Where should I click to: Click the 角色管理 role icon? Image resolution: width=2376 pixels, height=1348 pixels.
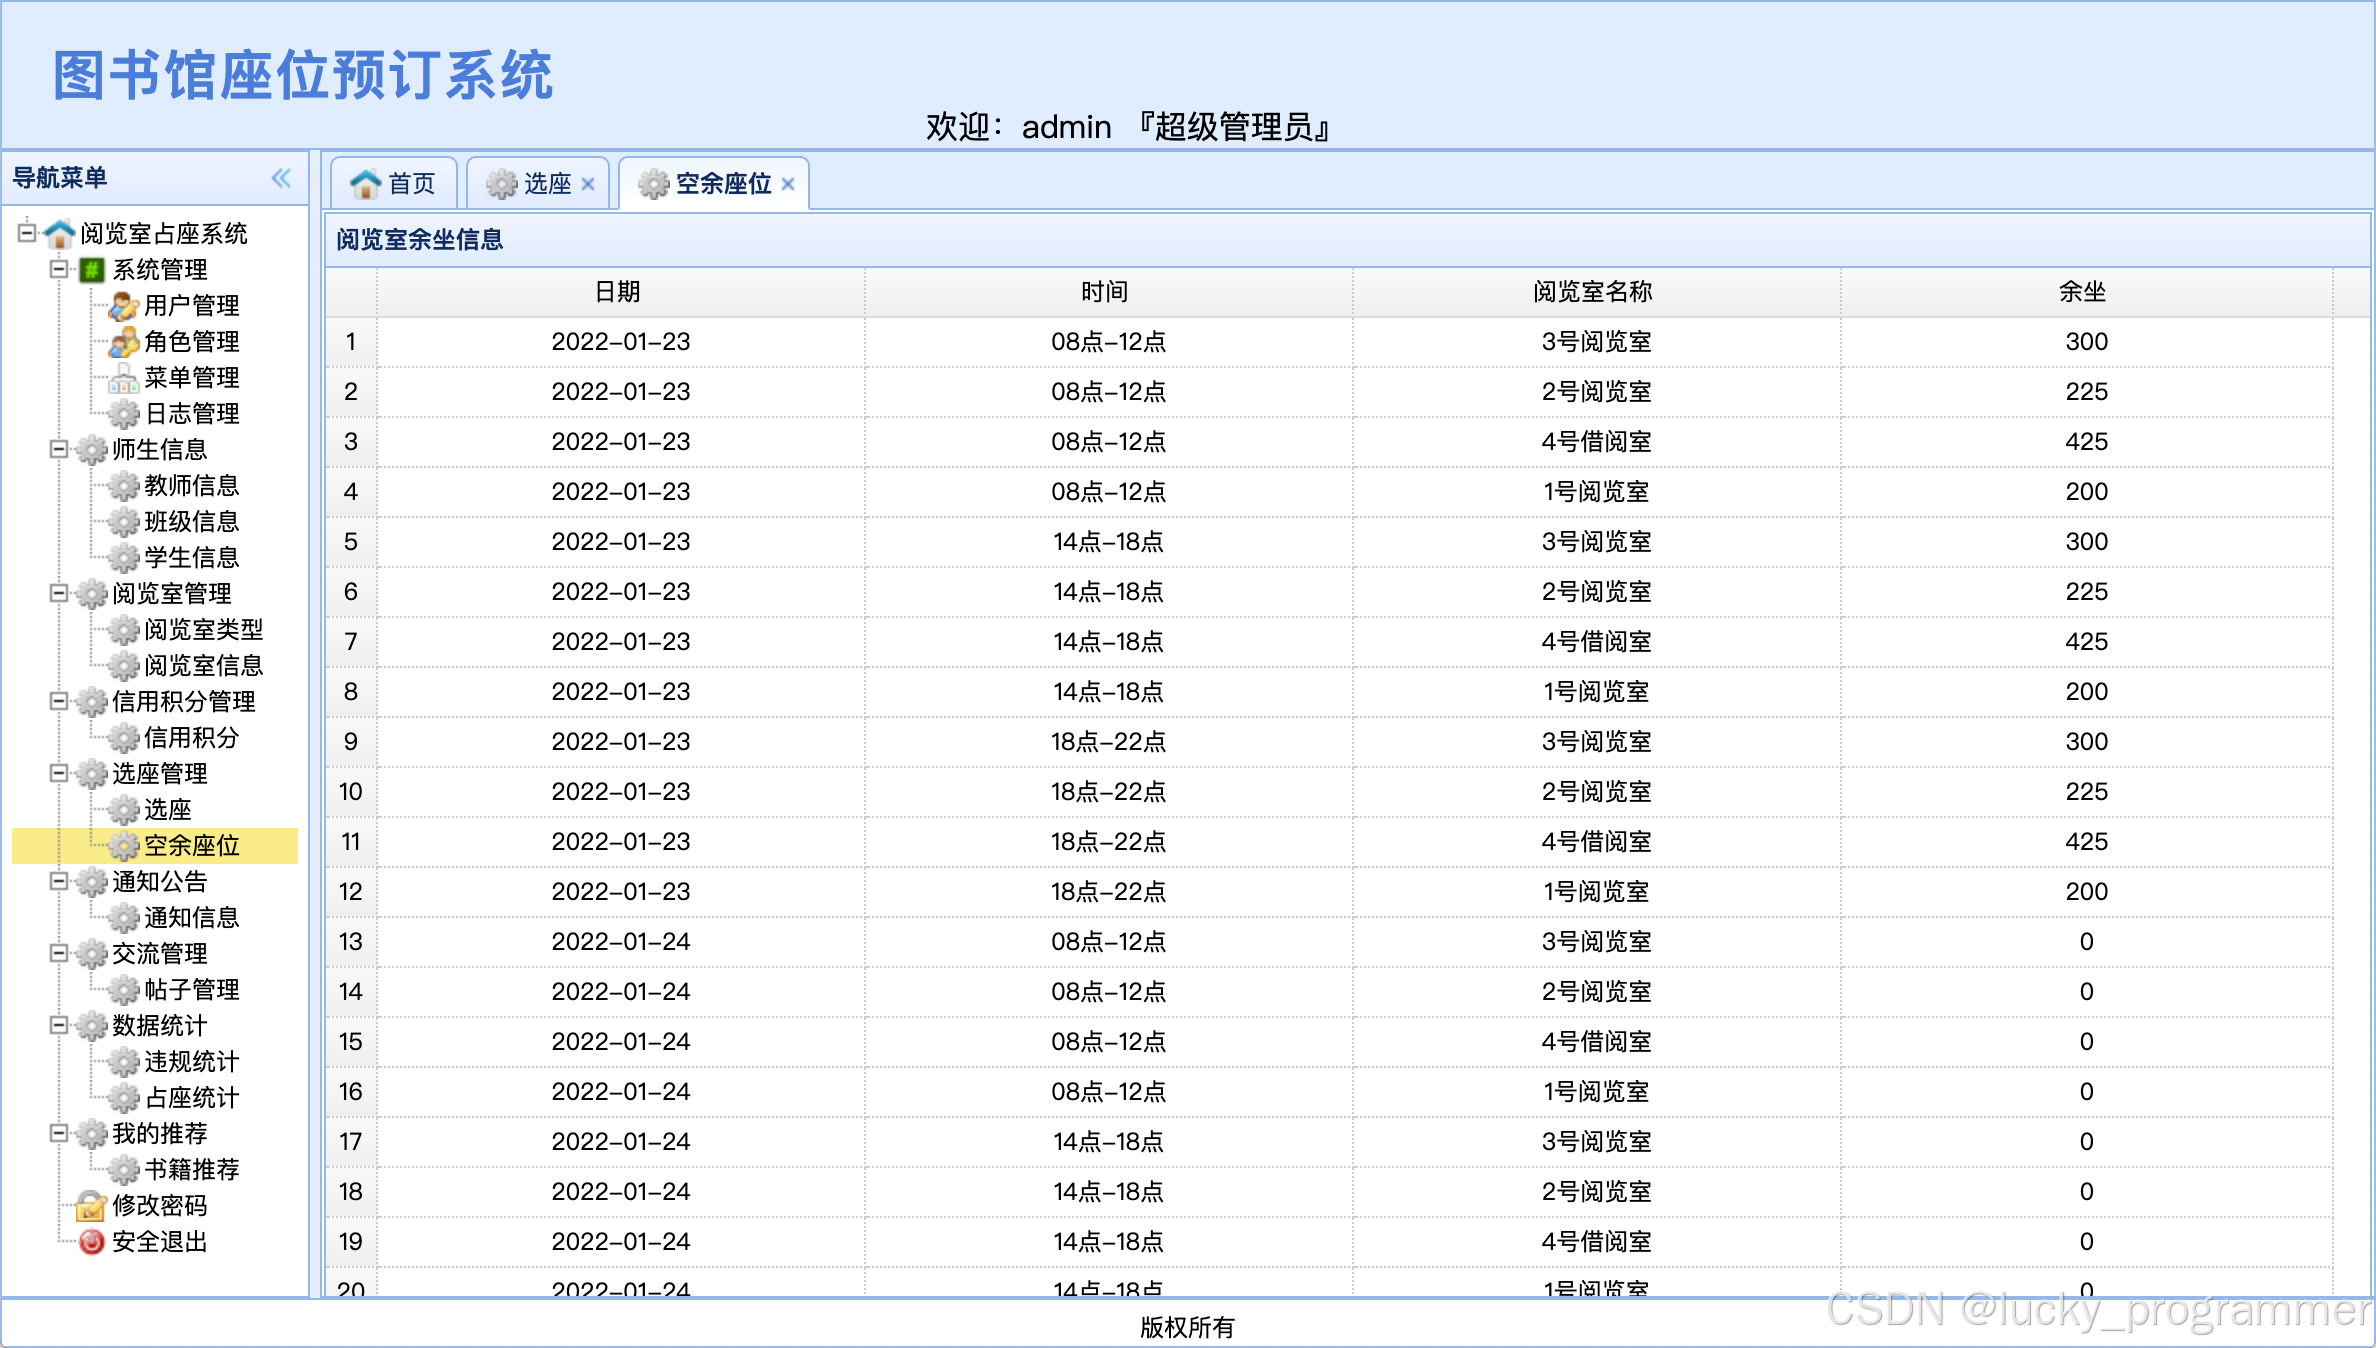tap(123, 342)
